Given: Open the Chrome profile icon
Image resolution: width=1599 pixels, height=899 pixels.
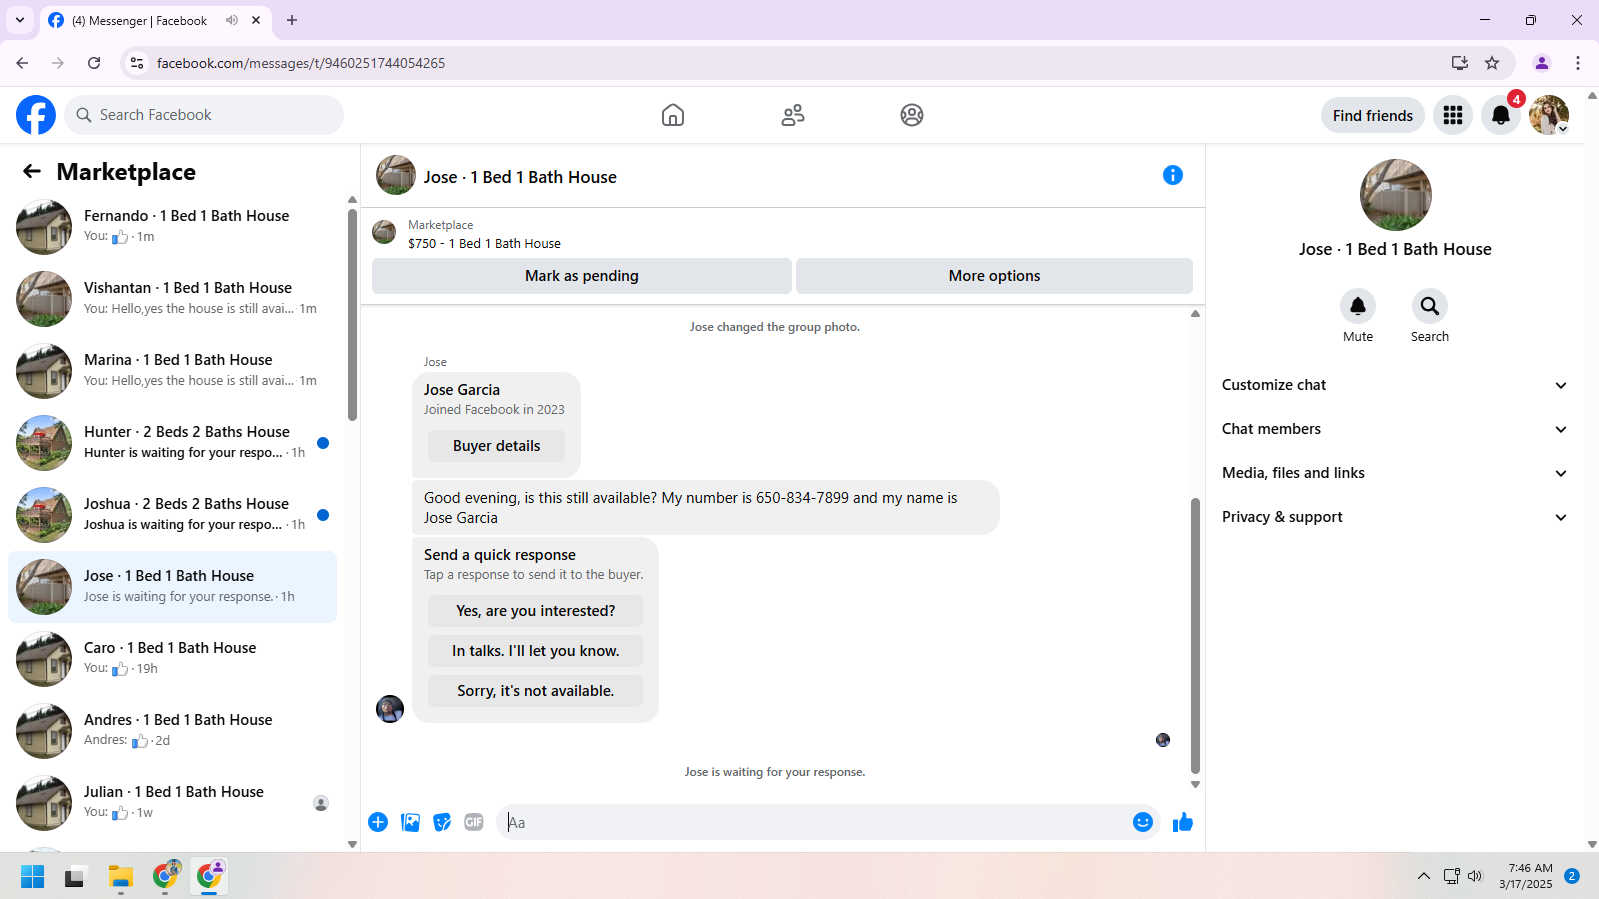Looking at the screenshot, I should coord(1542,63).
